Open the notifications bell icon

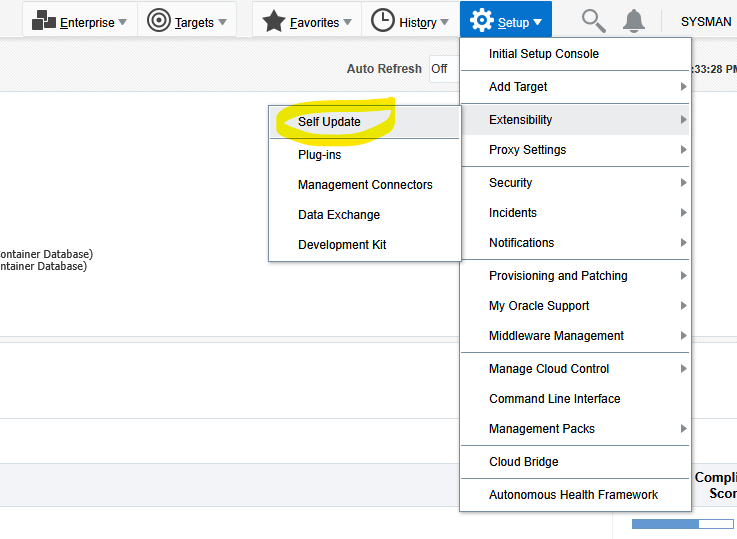[x=634, y=21]
